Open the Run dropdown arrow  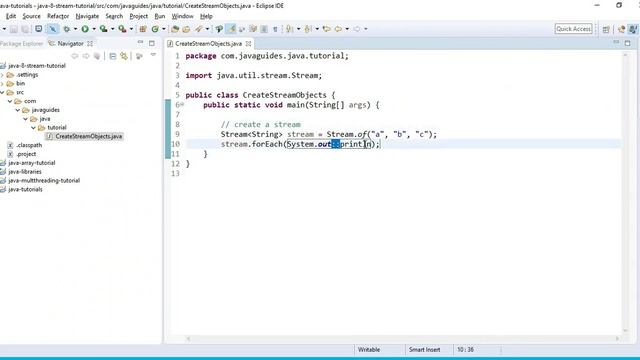[93, 29]
